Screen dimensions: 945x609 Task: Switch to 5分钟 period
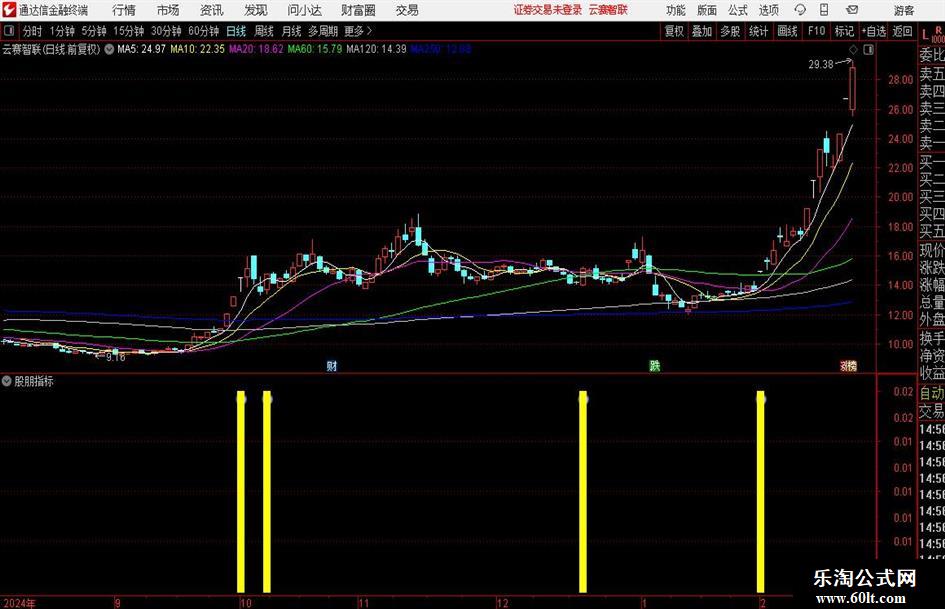point(93,31)
